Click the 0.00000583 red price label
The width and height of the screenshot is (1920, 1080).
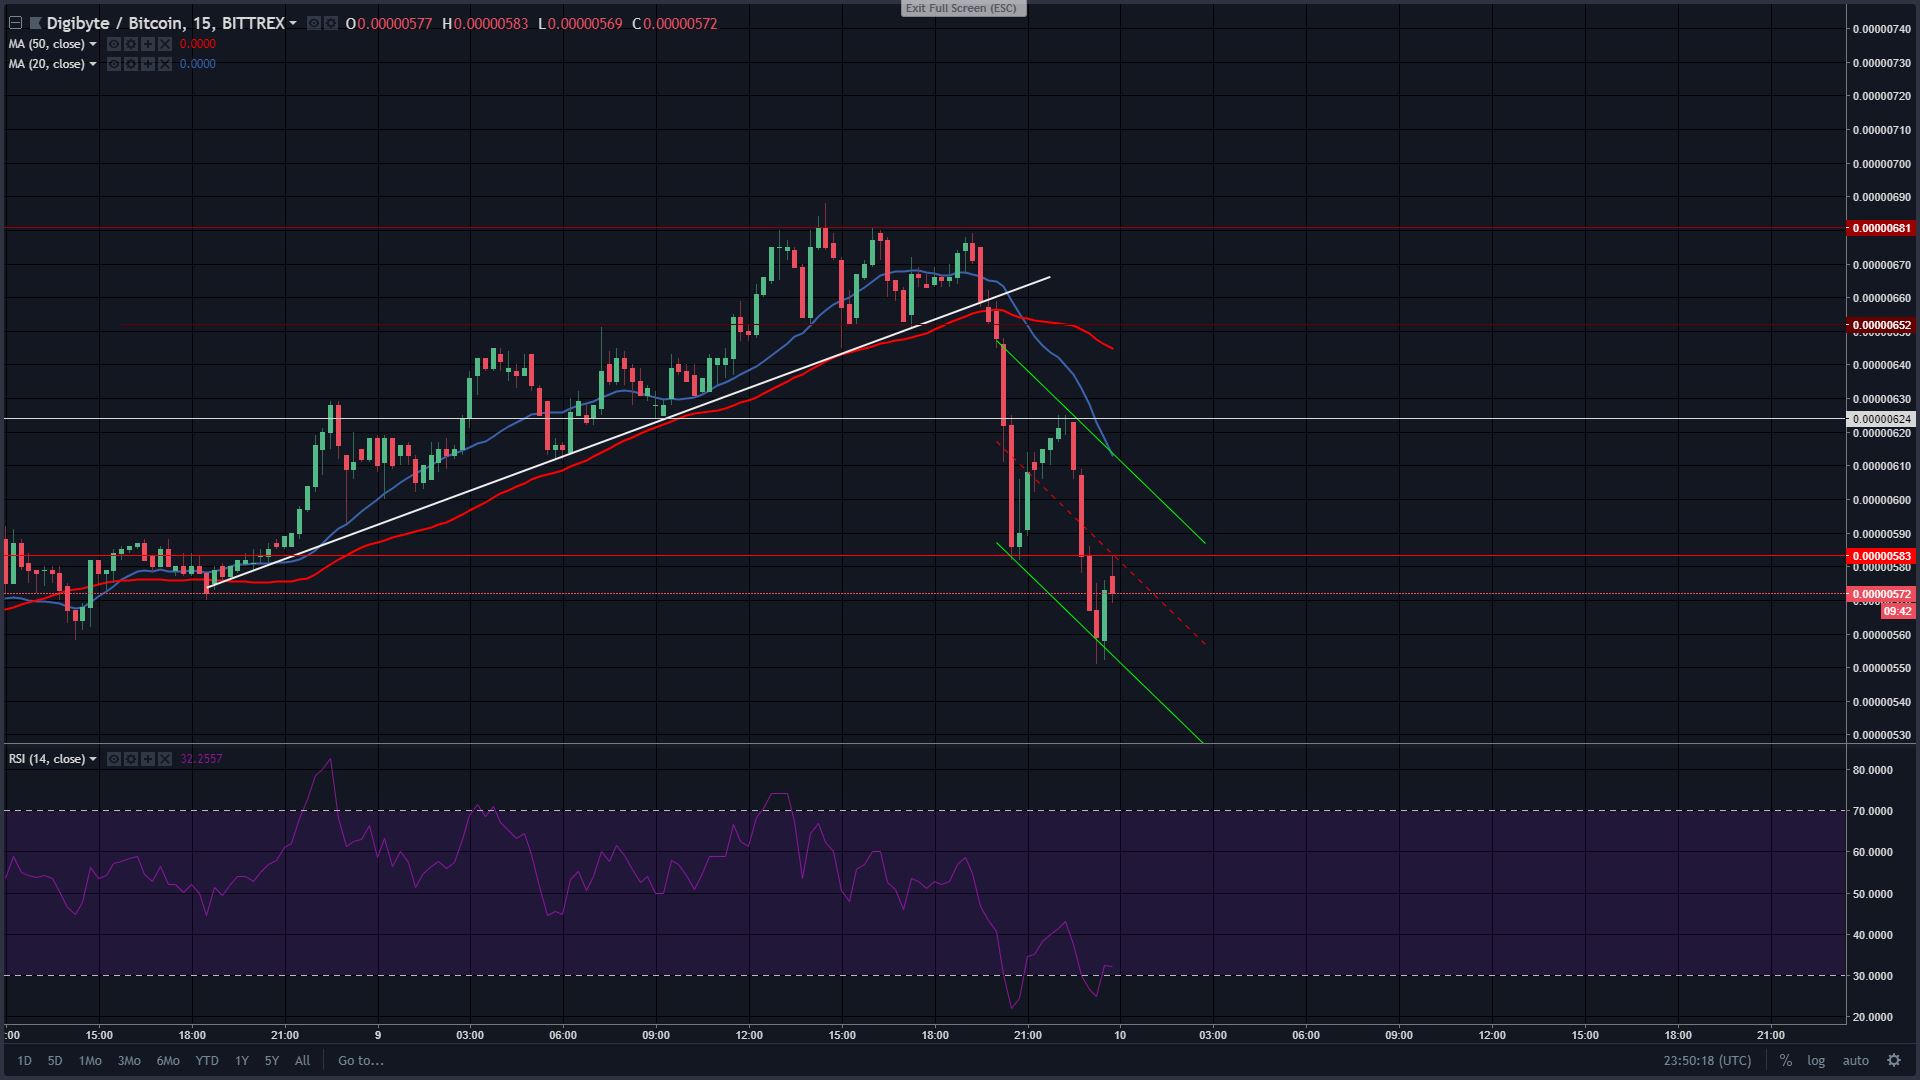(1880, 556)
